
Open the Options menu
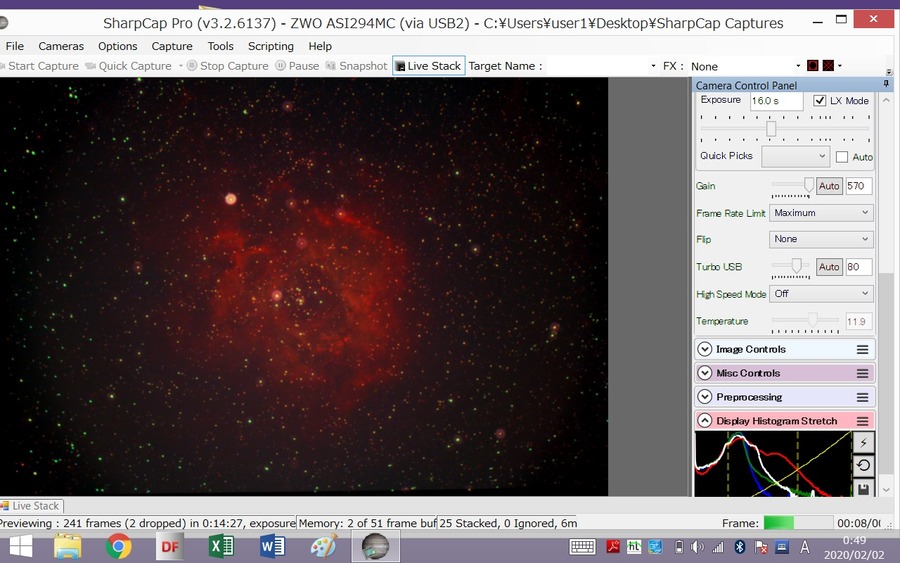tap(117, 46)
